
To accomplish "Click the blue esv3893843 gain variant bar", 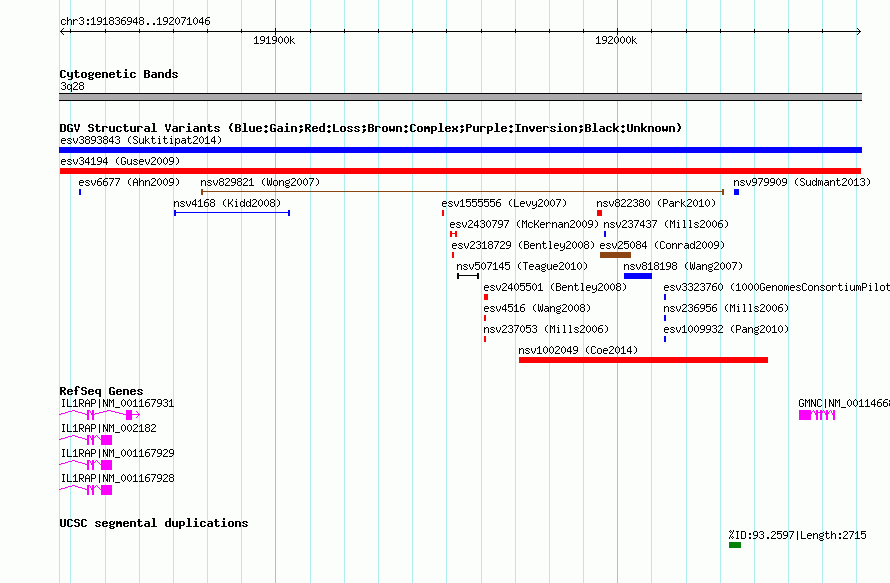I will tap(460, 150).
